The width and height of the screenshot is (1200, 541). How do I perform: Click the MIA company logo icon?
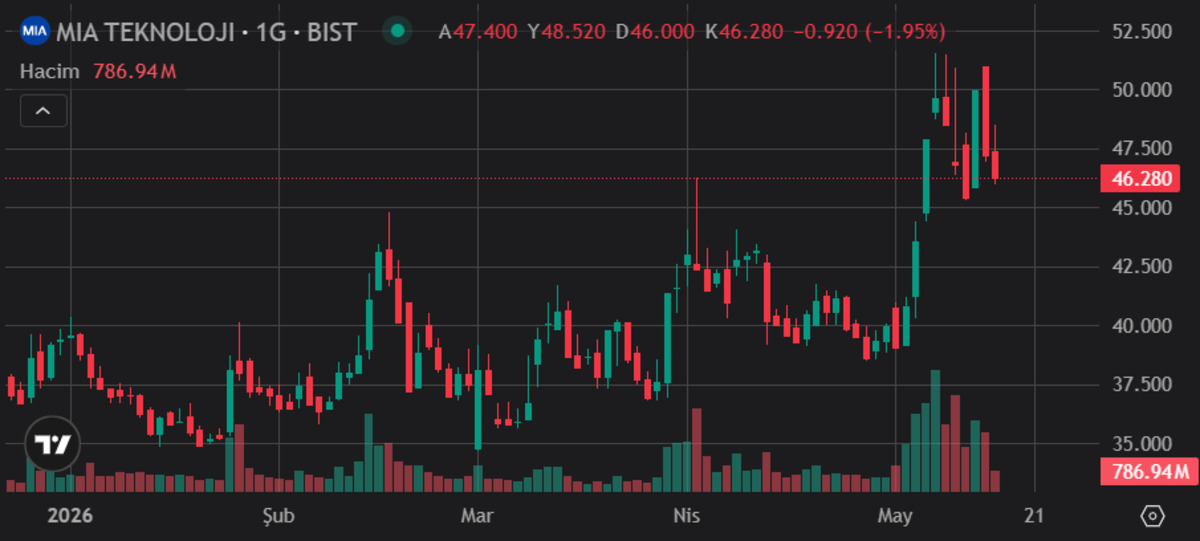[x=35, y=31]
